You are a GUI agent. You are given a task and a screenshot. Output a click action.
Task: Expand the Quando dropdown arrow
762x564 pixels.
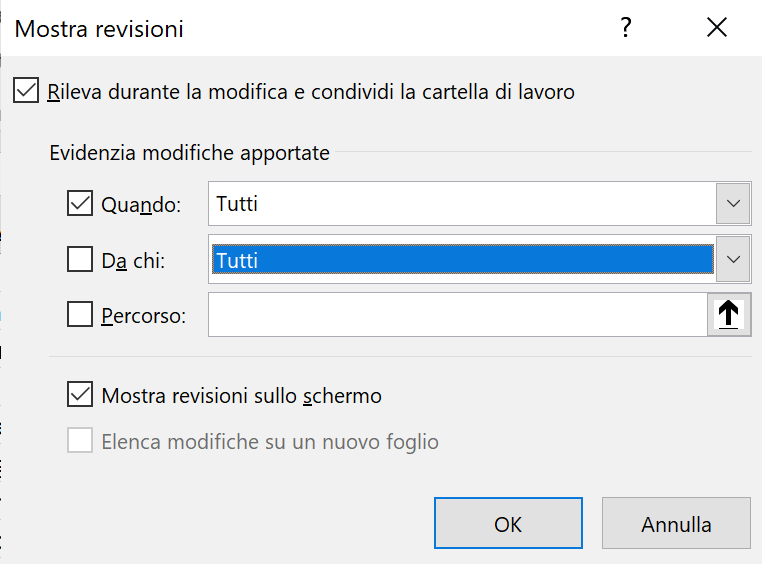tap(733, 204)
